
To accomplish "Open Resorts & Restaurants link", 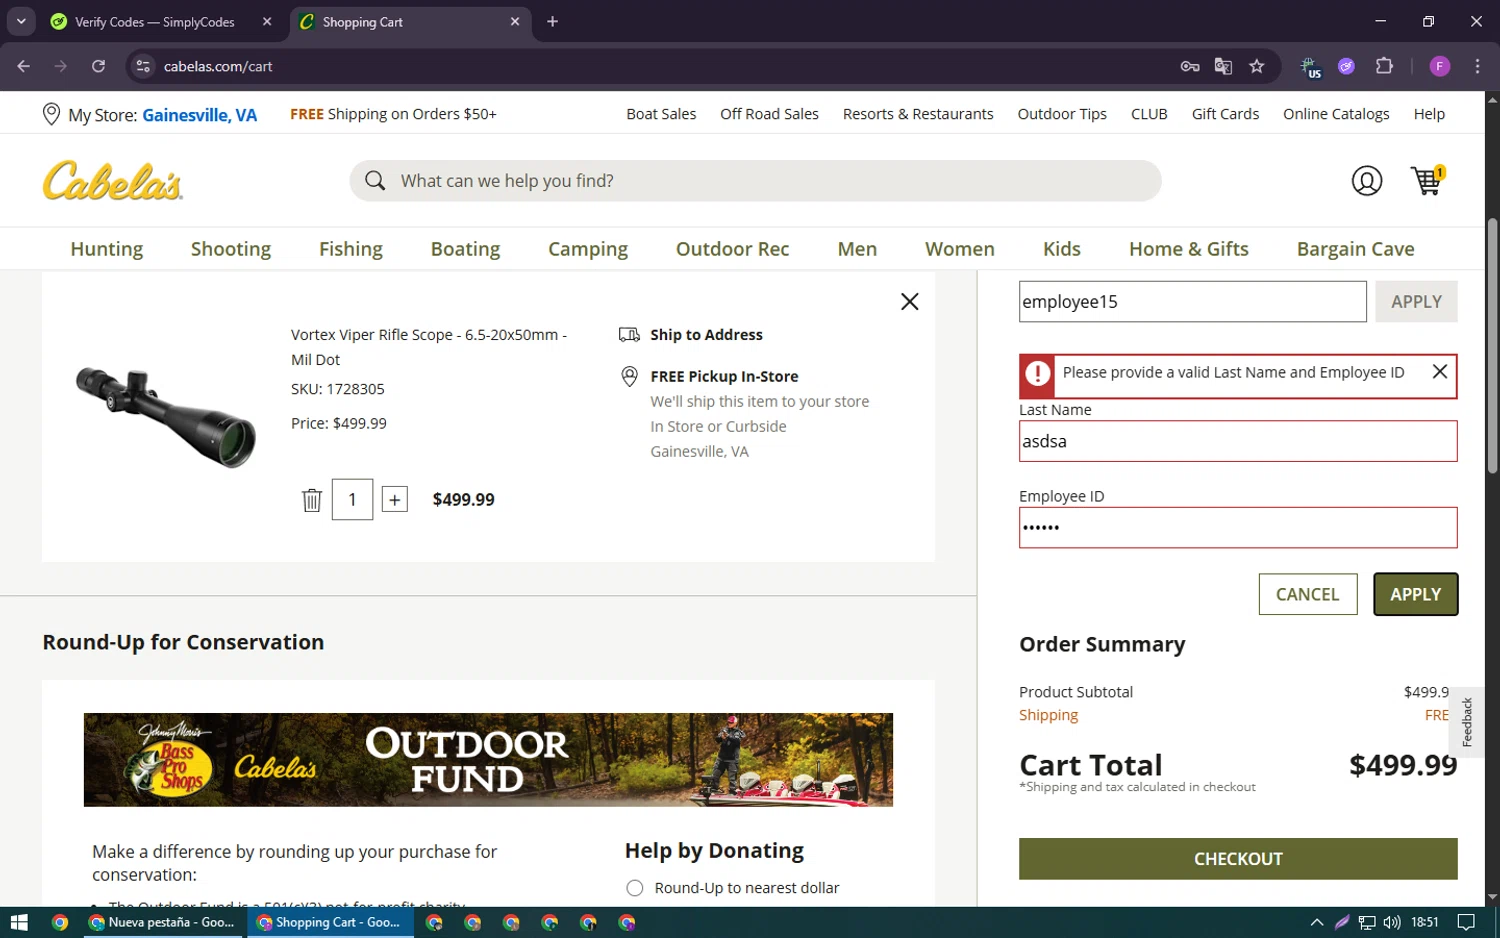I will pos(918,114).
